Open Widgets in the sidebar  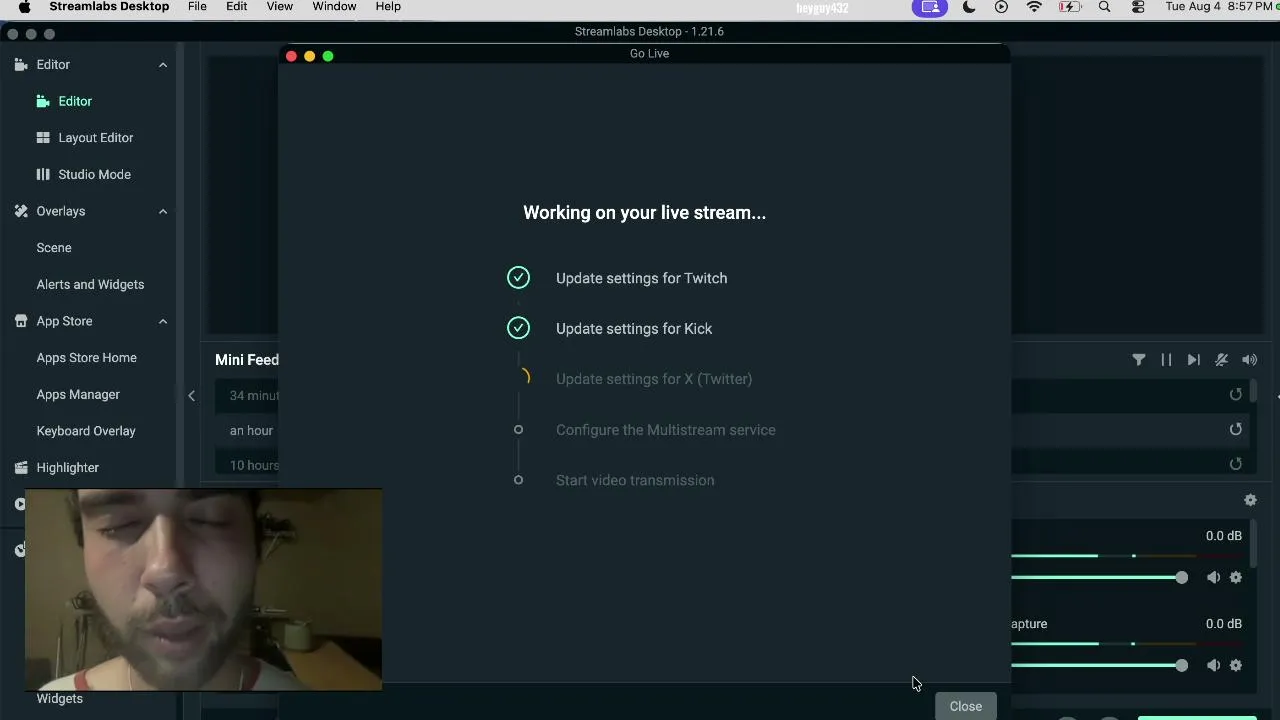click(60, 699)
